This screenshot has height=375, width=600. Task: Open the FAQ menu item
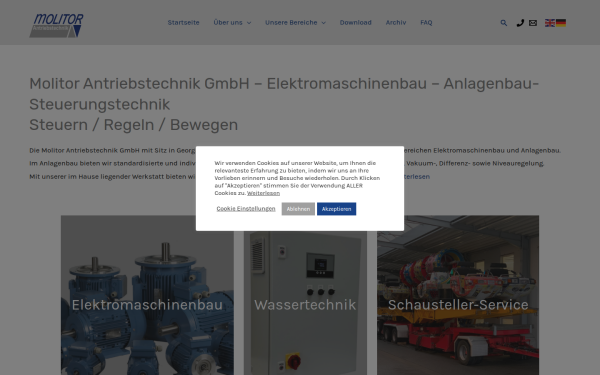click(x=426, y=23)
